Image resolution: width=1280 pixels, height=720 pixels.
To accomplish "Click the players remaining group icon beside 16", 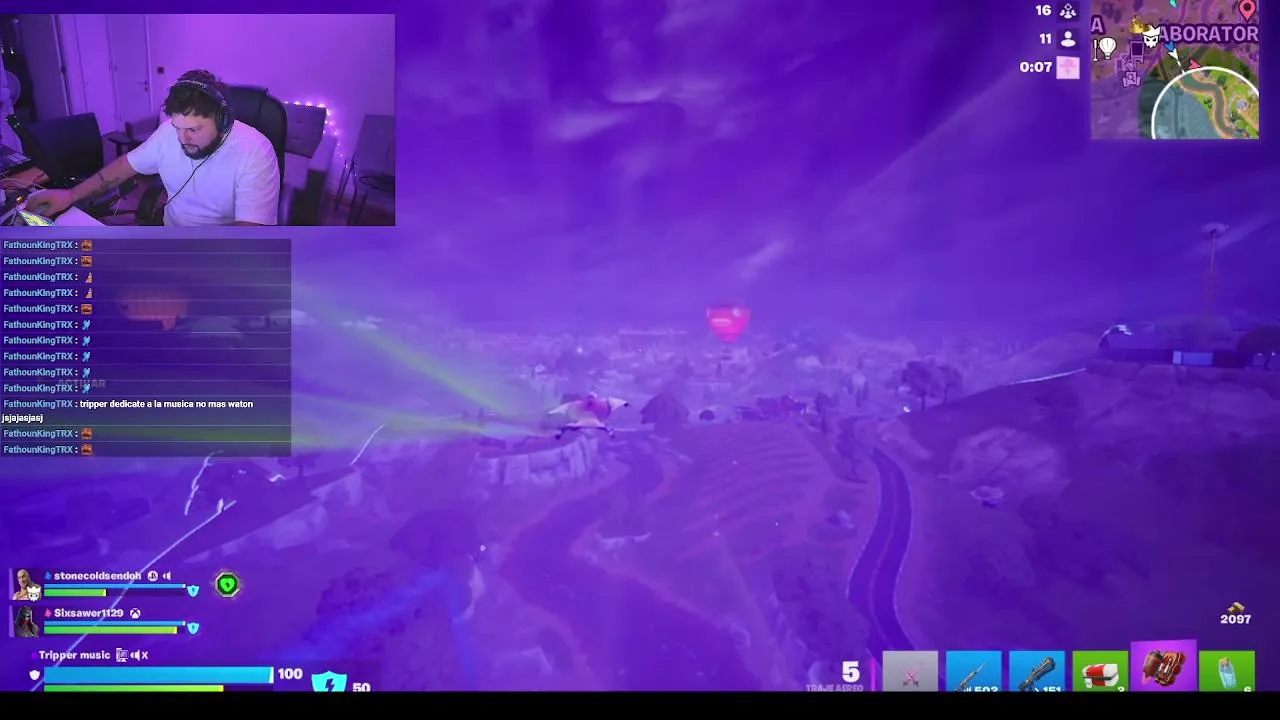I will tap(1068, 11).
